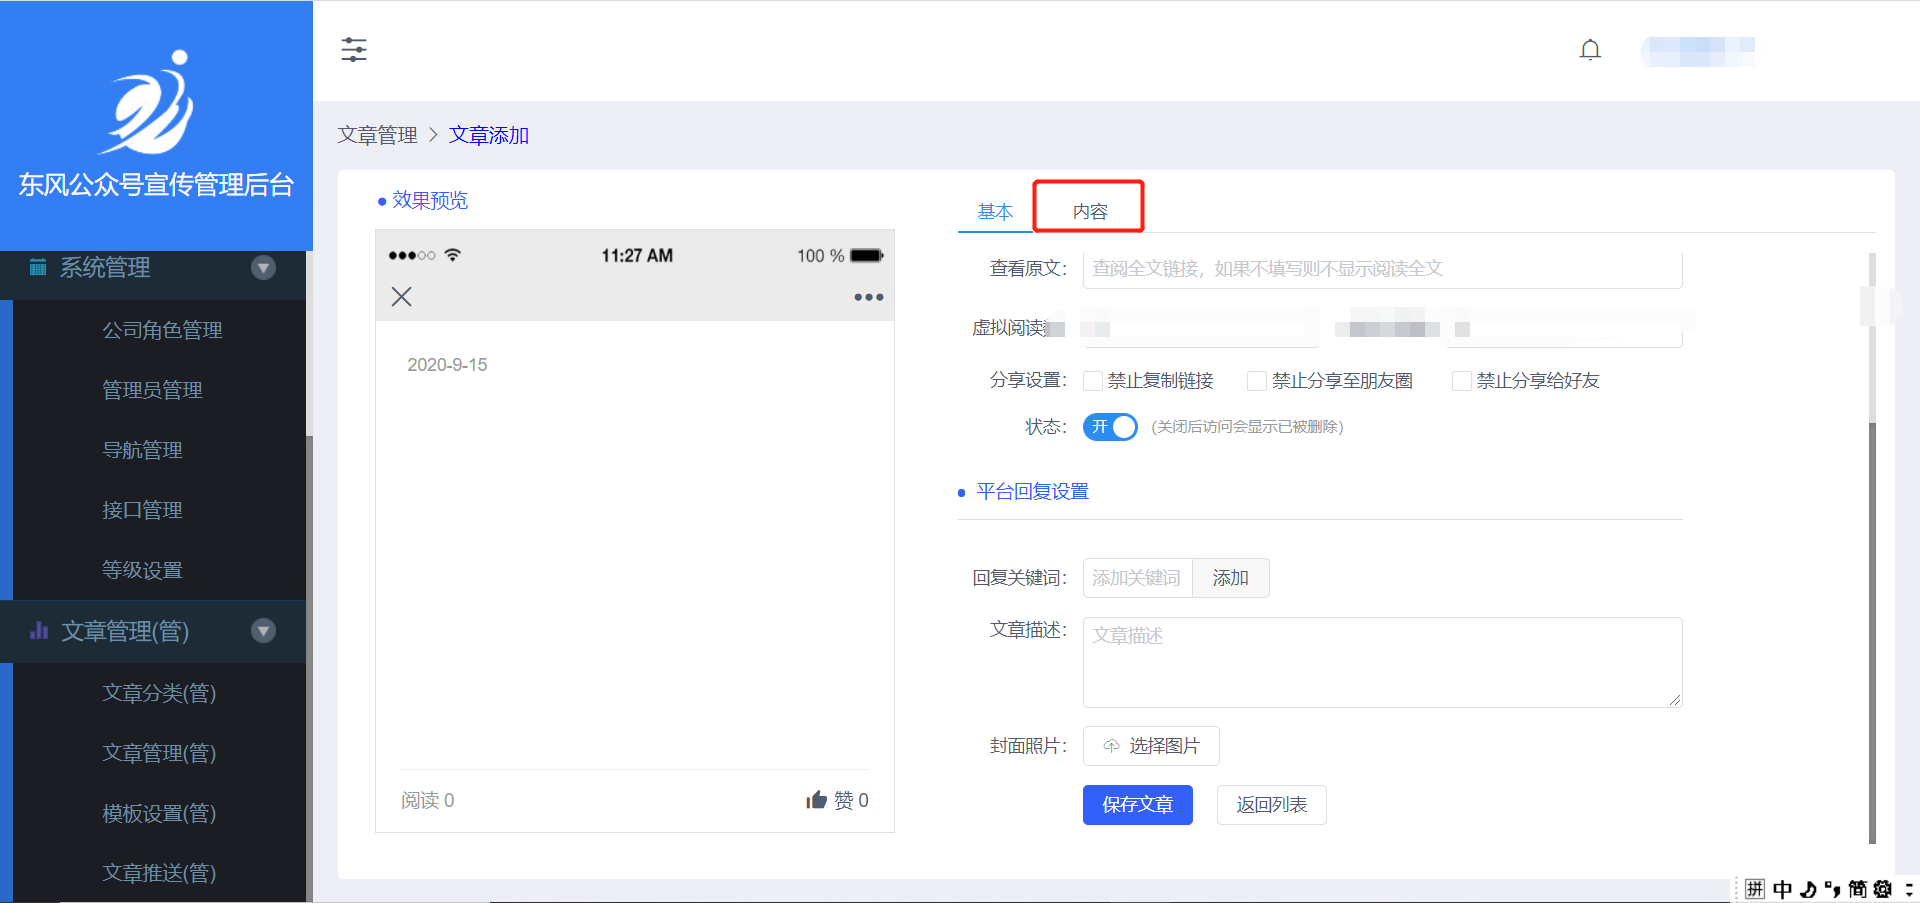
Task: Open the IME settings gear icon
Action: click(x=1883, y=889)
